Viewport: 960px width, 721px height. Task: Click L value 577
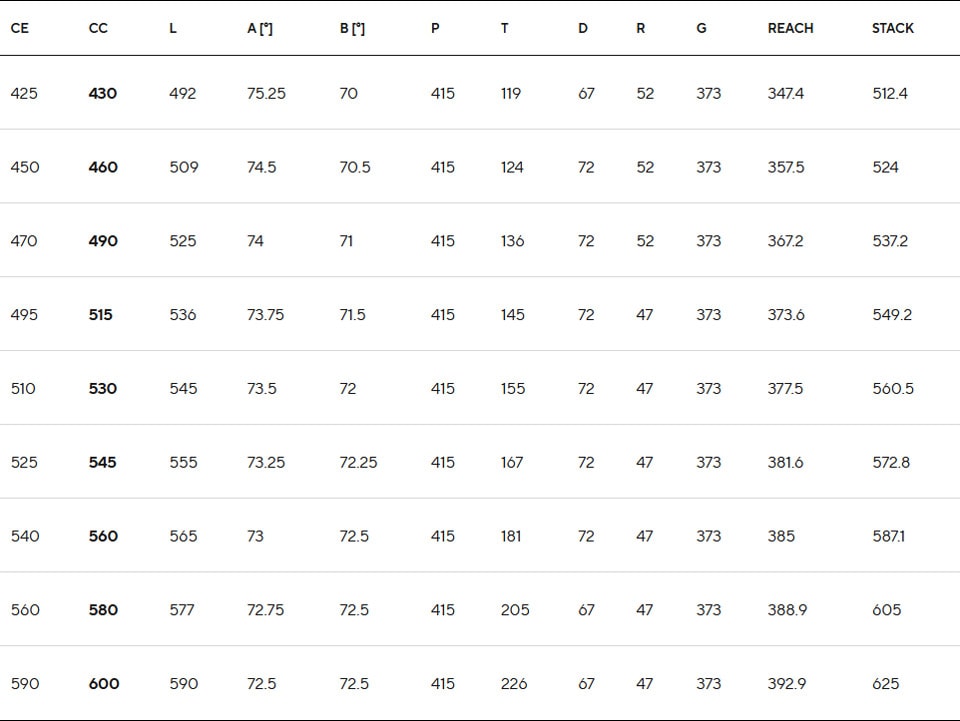[182, 610]
